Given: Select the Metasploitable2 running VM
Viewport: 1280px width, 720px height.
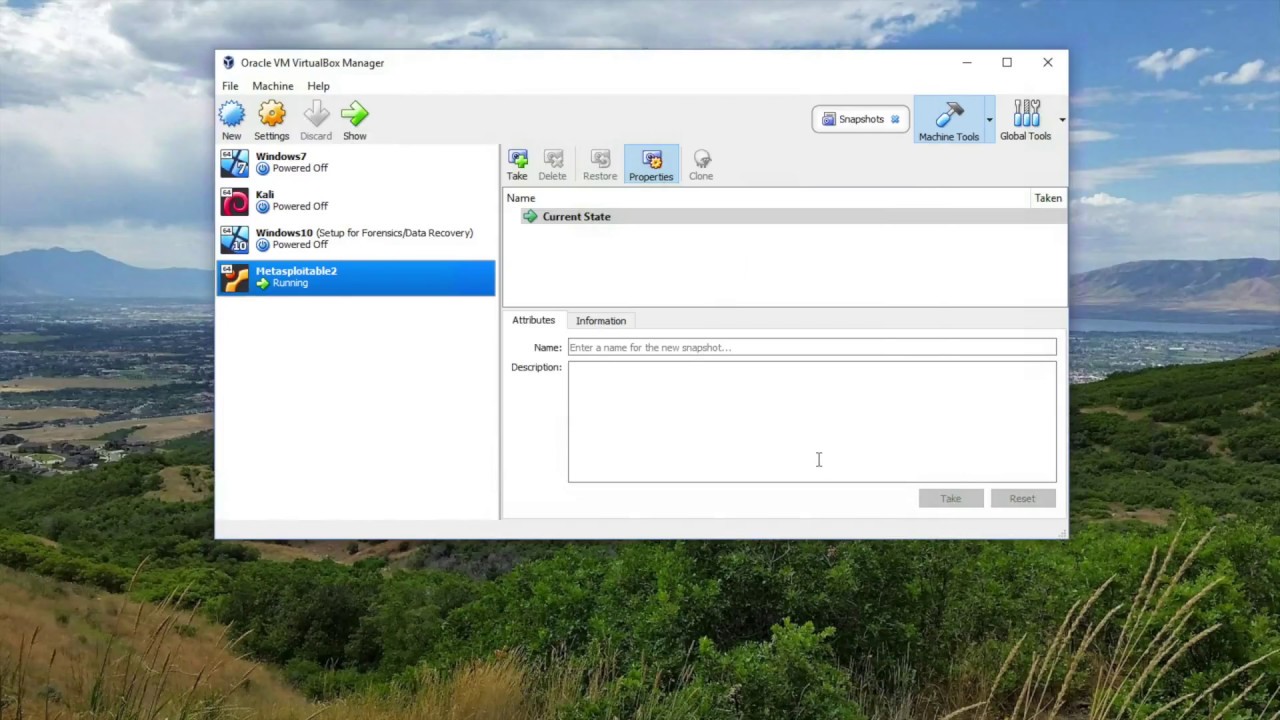Looking at the screenshot, I should tap(356, 277).
